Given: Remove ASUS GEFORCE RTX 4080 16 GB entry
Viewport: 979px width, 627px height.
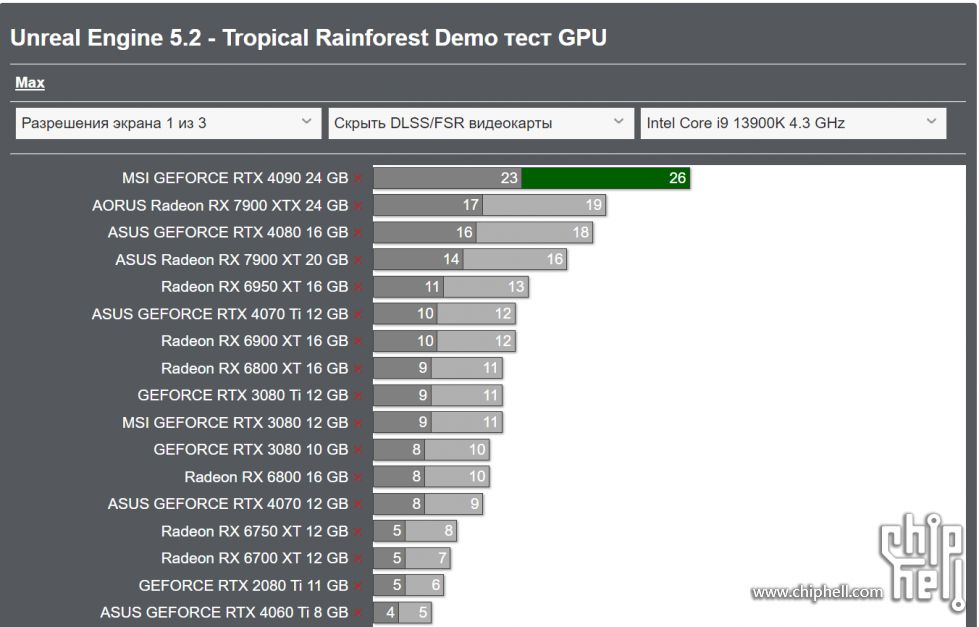Looking at the screenshot, I should (x=358, y=233).
